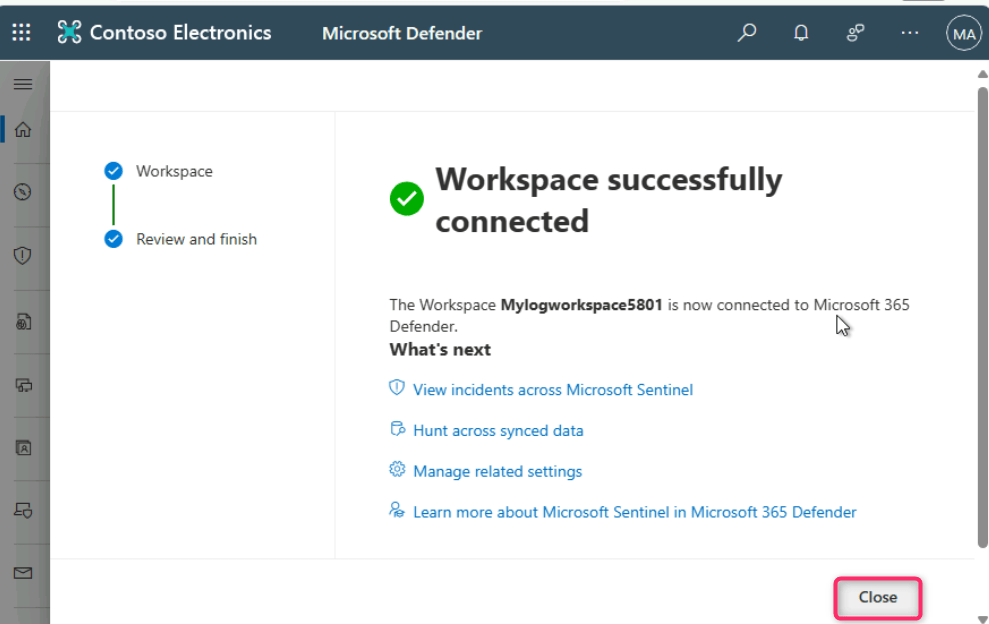Open Hunt across synced data link
The height and width of the screenshot is (624, 989).
[497, 431]
